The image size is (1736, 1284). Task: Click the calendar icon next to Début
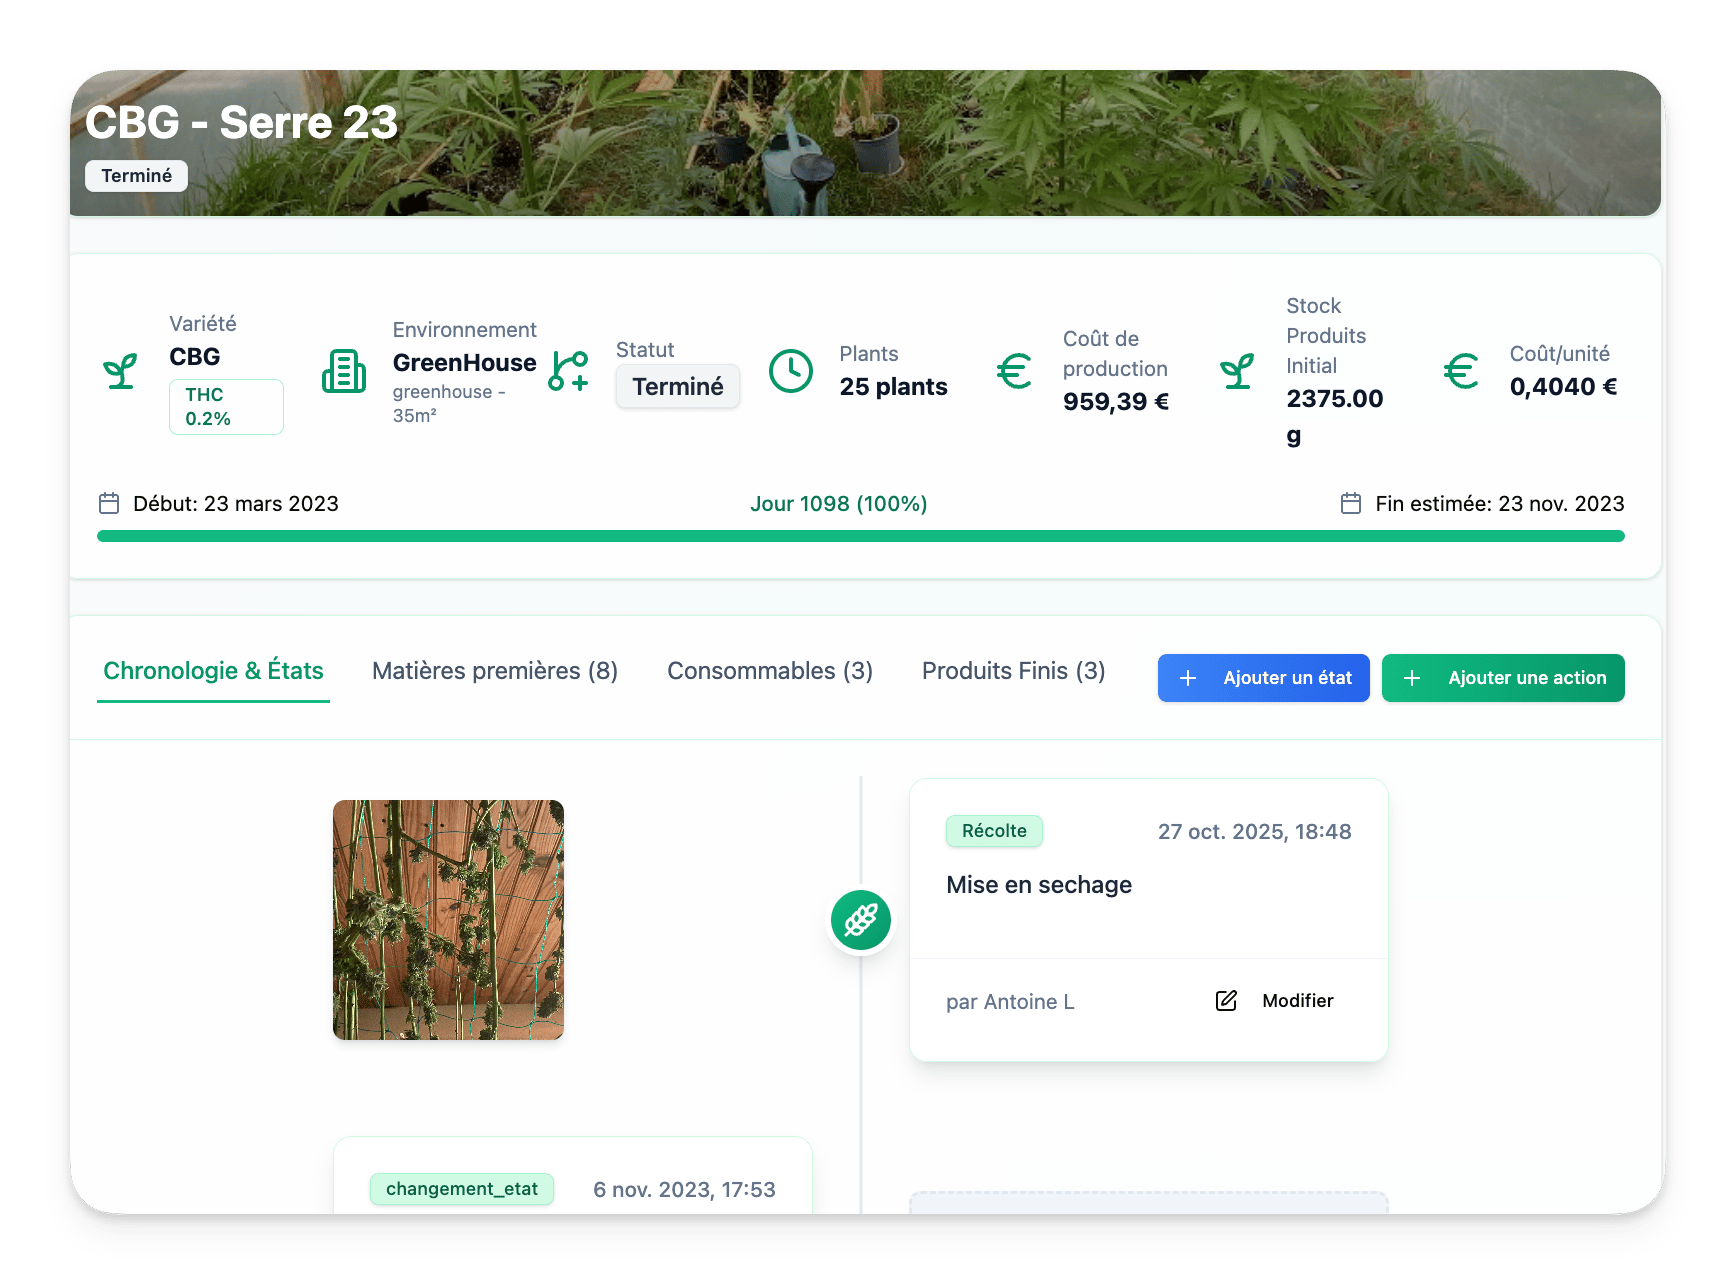click(109, 503)
